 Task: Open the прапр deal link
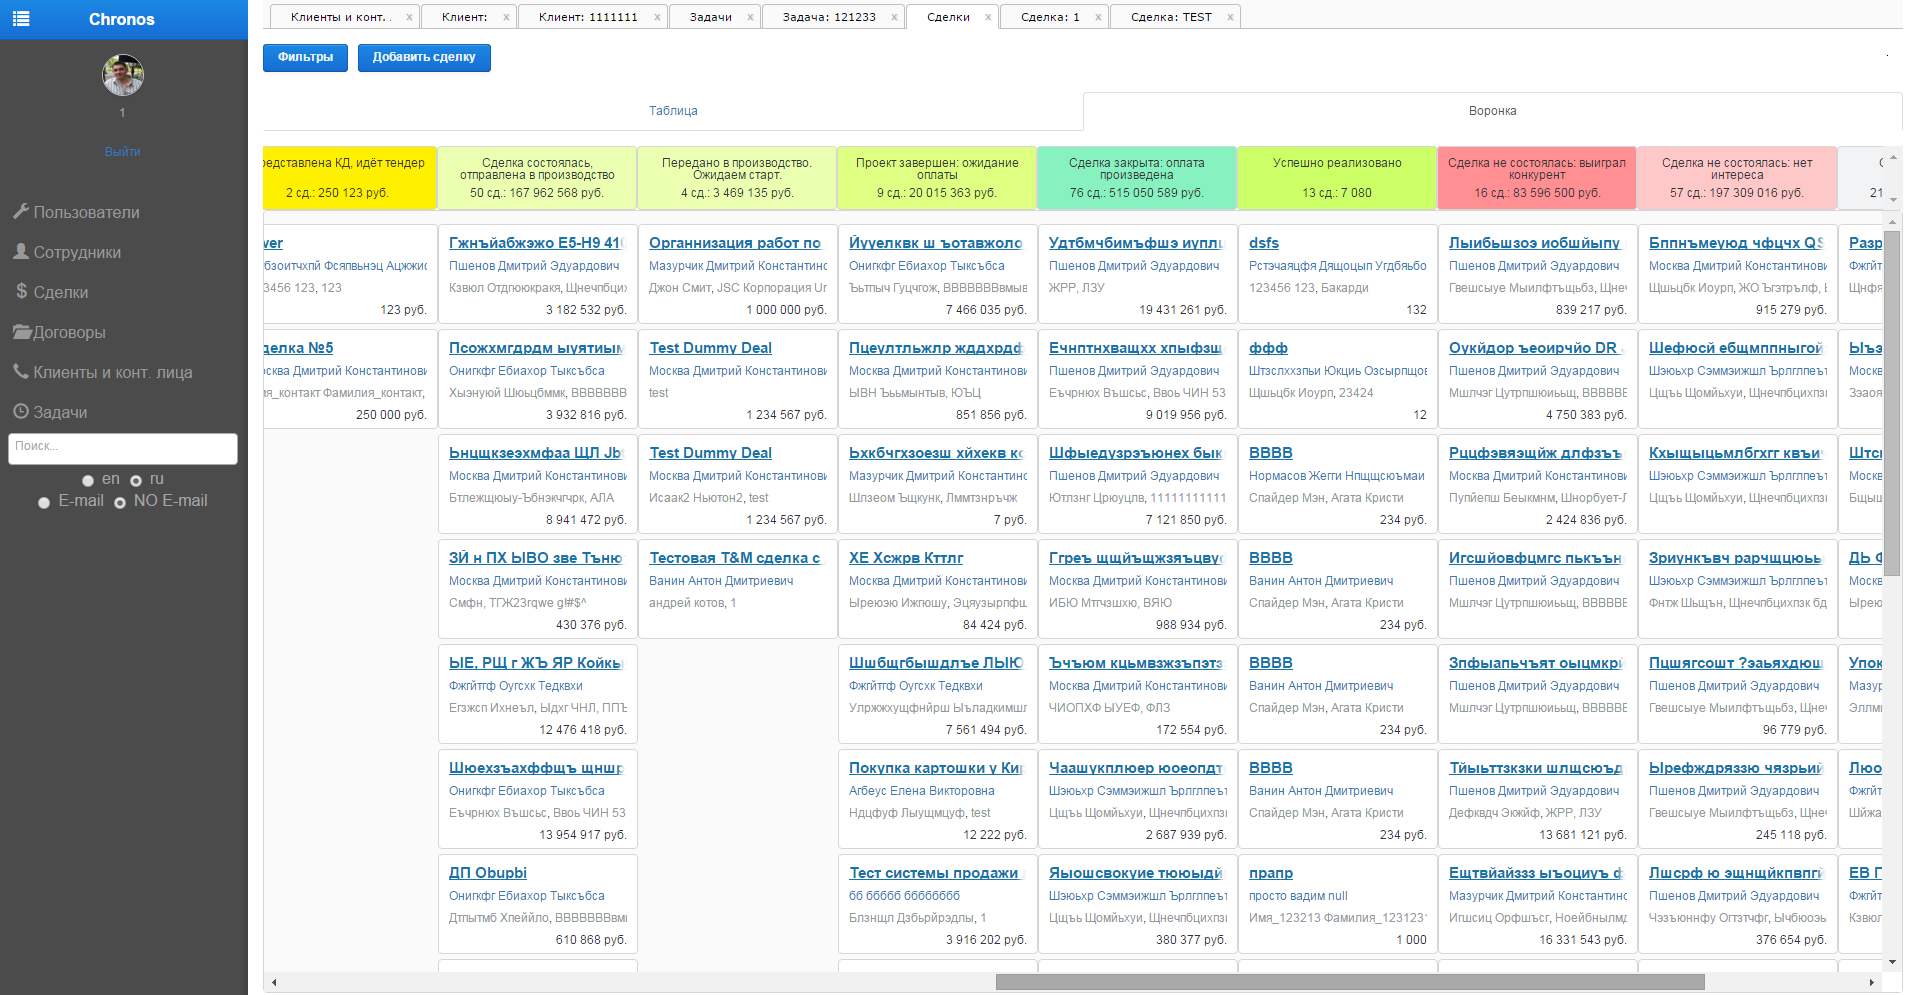tap(1271, 873)
